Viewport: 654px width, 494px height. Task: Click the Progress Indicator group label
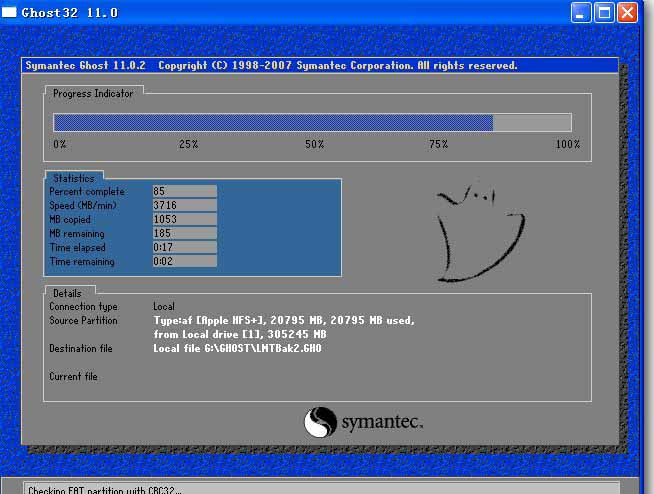[x=93, y=93]
